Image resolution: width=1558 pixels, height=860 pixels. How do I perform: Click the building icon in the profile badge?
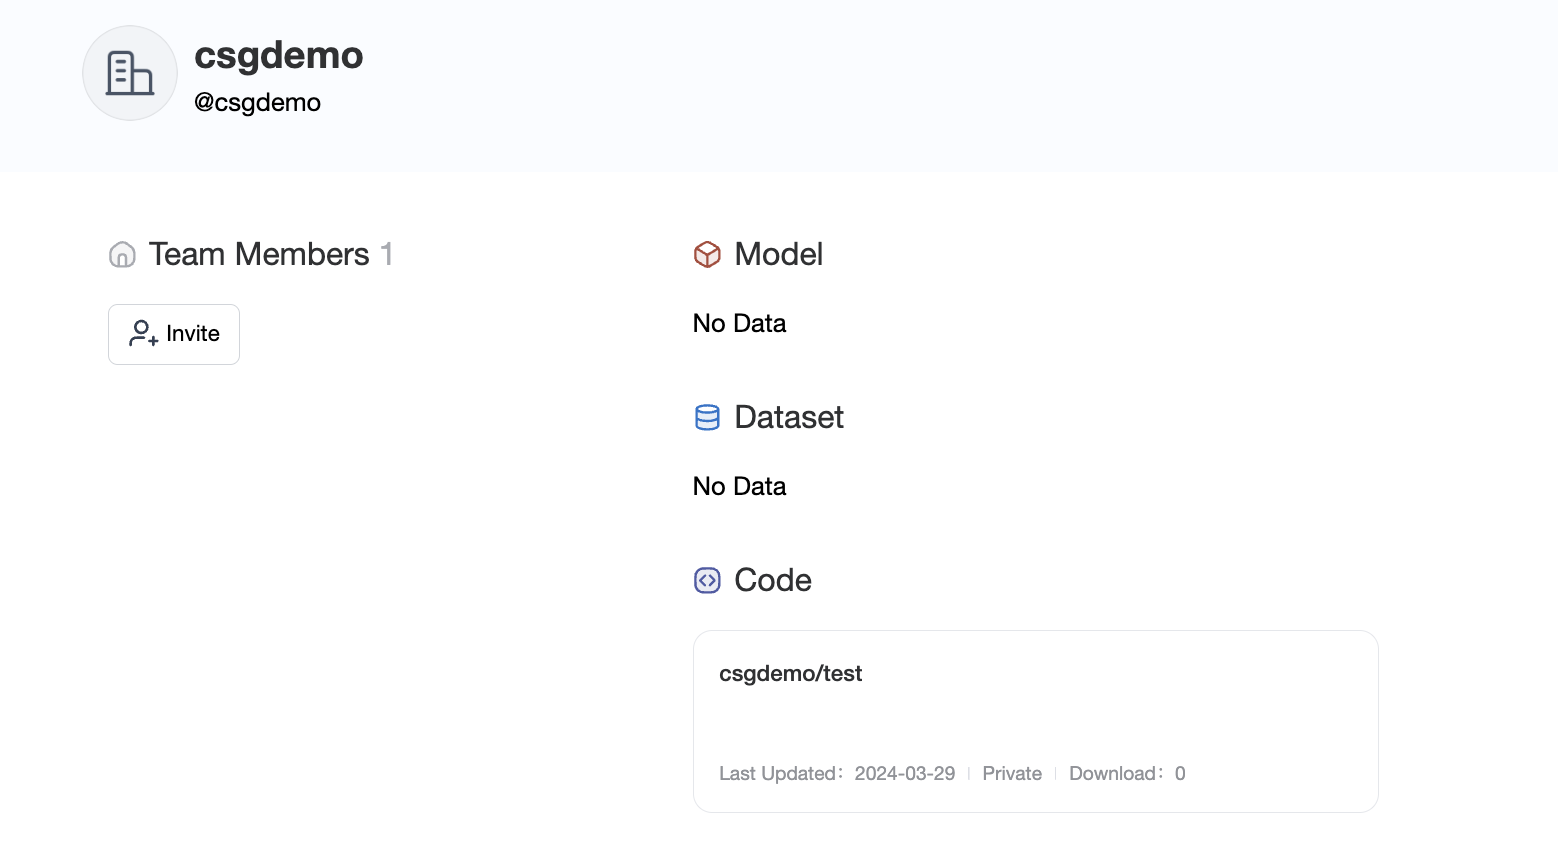(129, 73)
